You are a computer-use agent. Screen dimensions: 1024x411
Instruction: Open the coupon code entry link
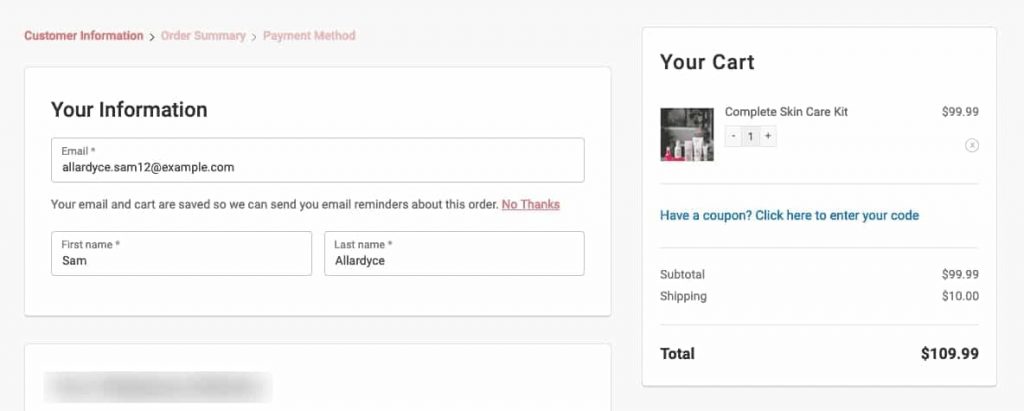(789, 215)
